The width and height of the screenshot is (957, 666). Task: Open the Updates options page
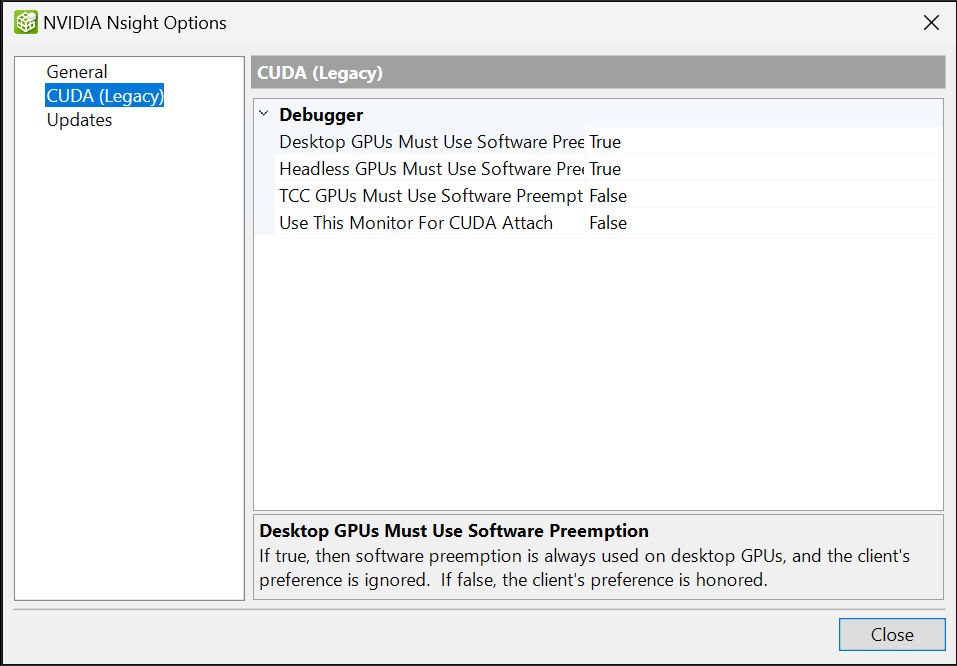[79, 120]
